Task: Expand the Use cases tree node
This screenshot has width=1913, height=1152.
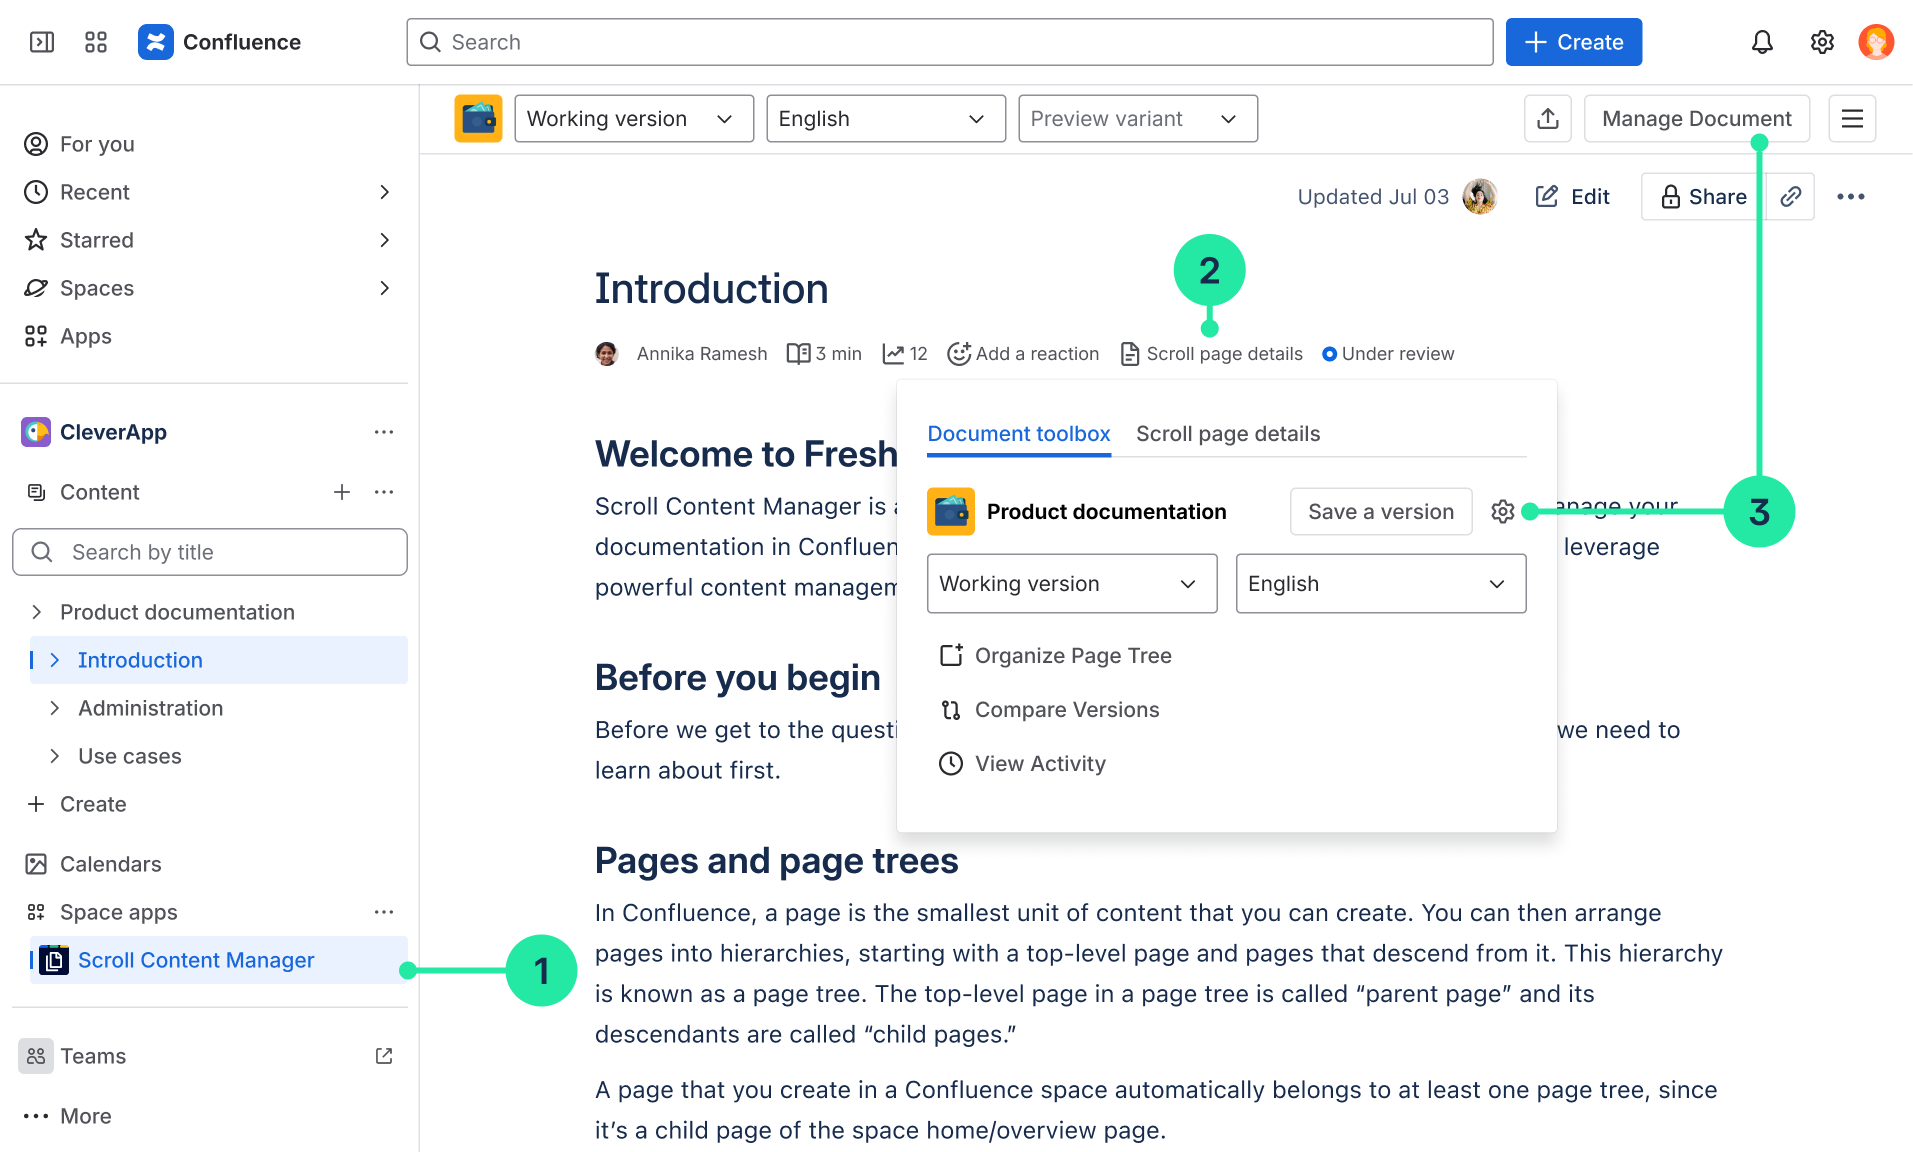Action: (54, 756)
